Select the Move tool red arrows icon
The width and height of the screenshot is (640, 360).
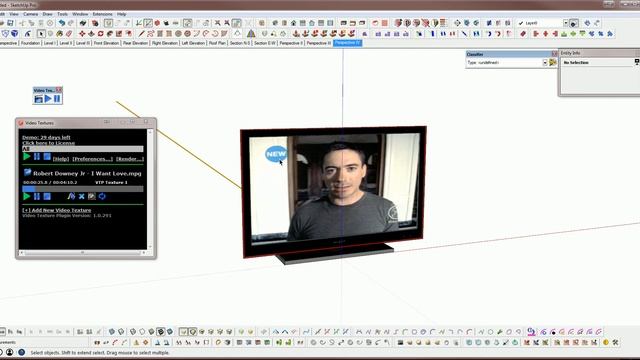point(82,33)
